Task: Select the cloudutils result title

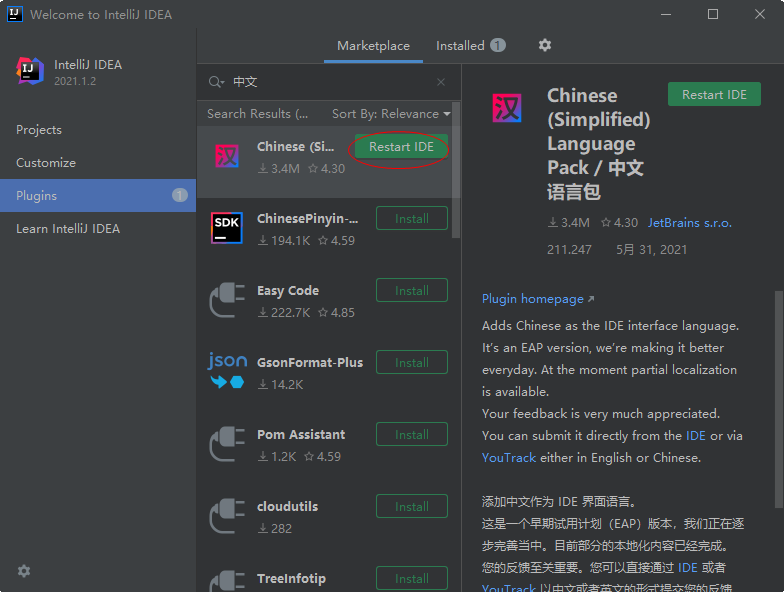Action: point(288,506)
